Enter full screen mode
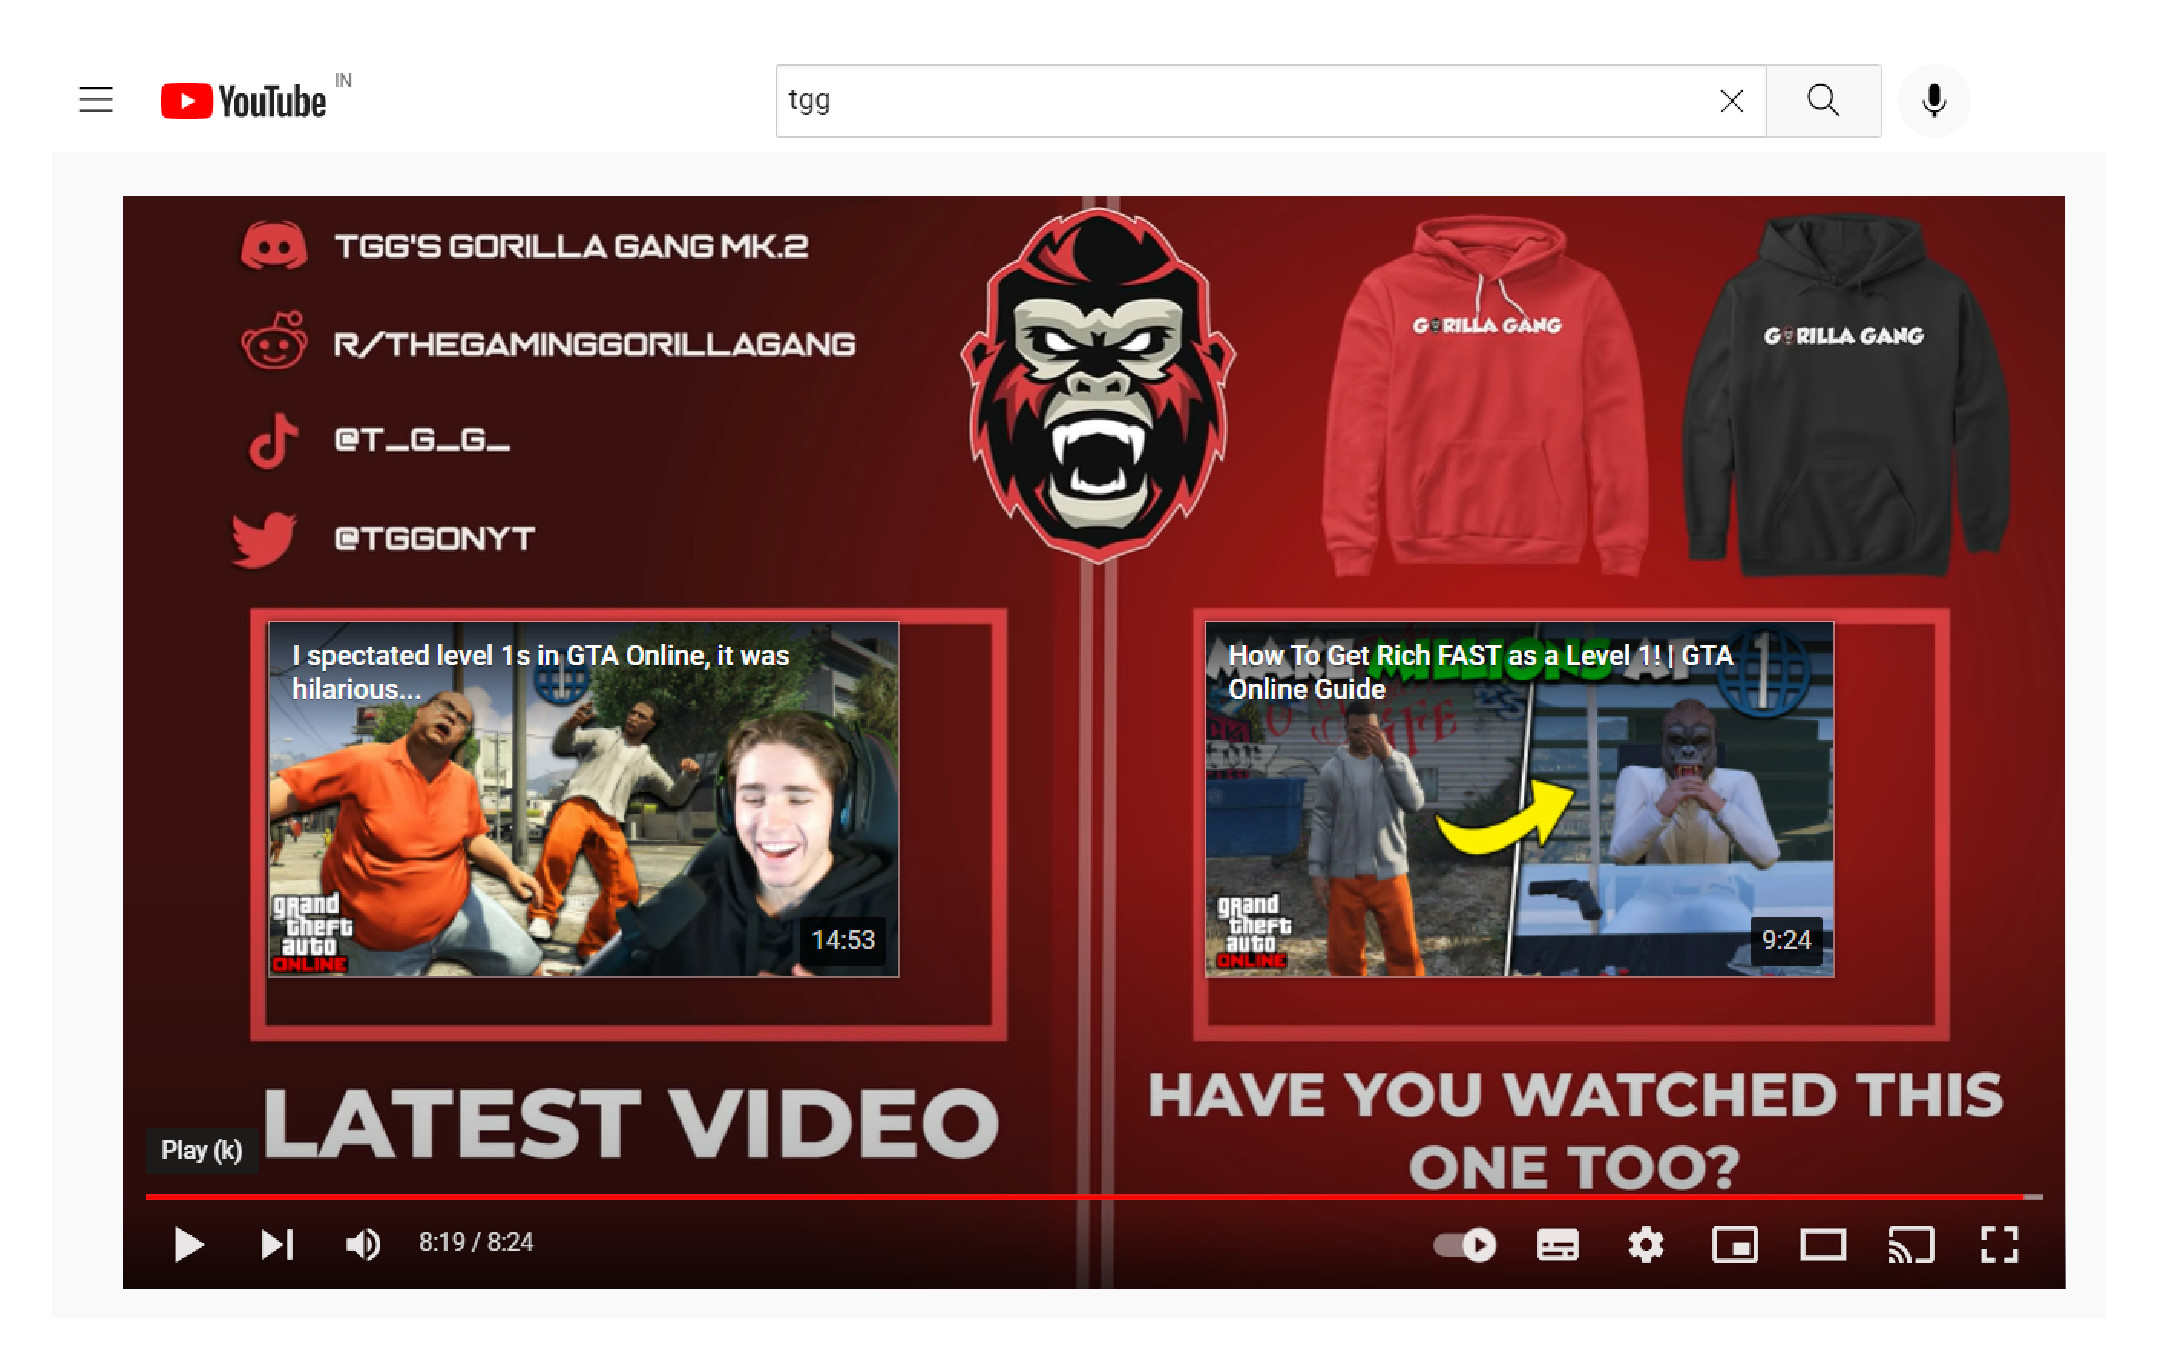This screenshot has height=1361, width=2159. point(1999,1245)
